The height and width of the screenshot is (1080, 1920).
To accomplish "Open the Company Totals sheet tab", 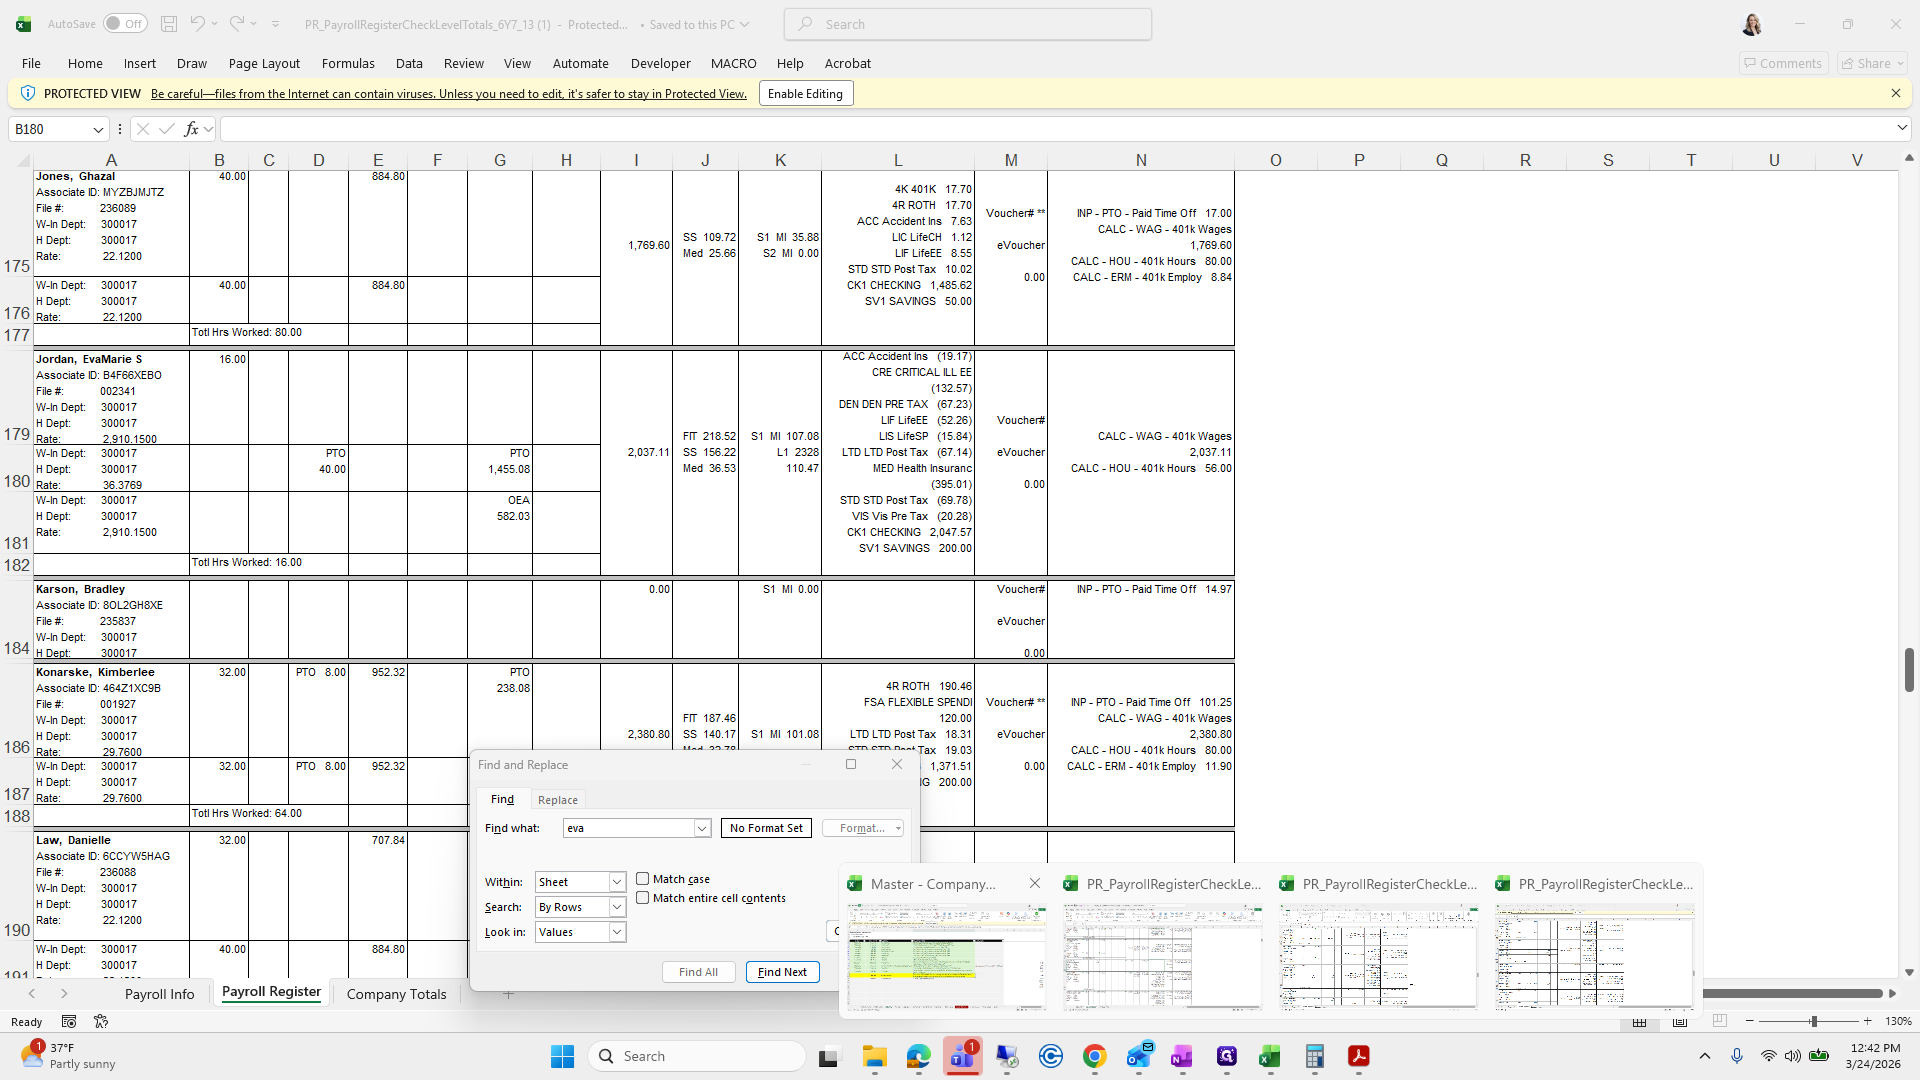I will coord(396,994).
